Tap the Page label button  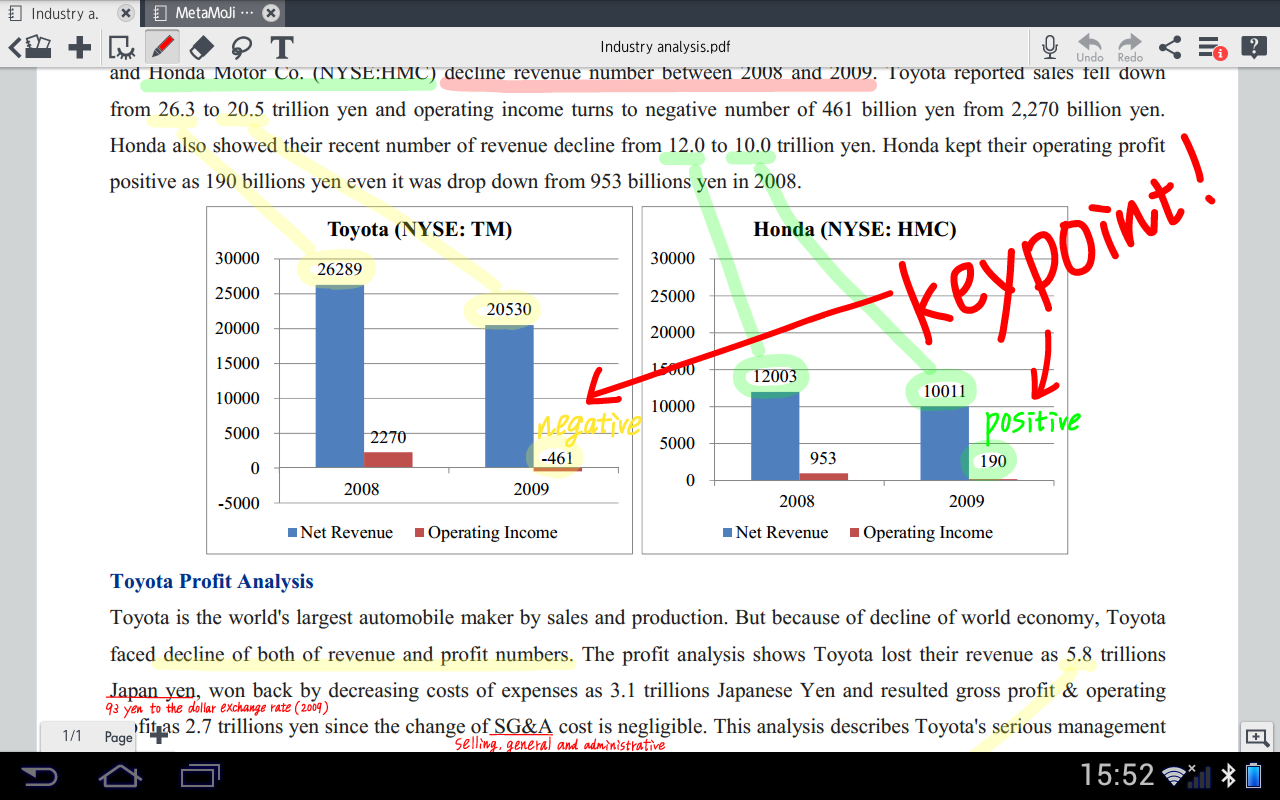coord(118,737)
